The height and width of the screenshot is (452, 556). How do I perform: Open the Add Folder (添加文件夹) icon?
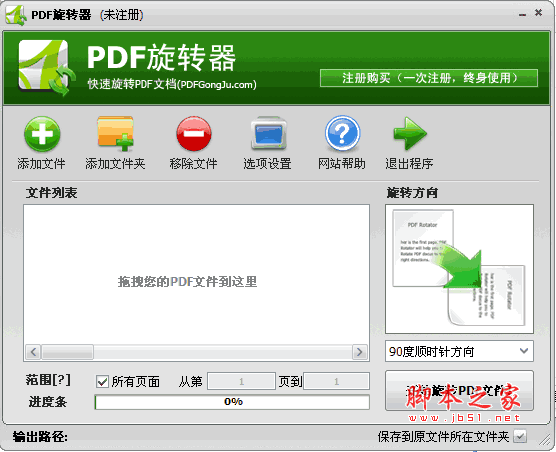[116, 134]
